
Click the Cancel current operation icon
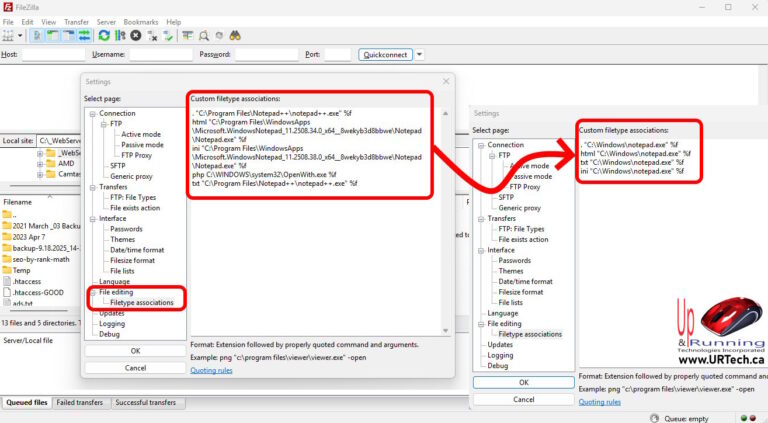click(136, 35)
